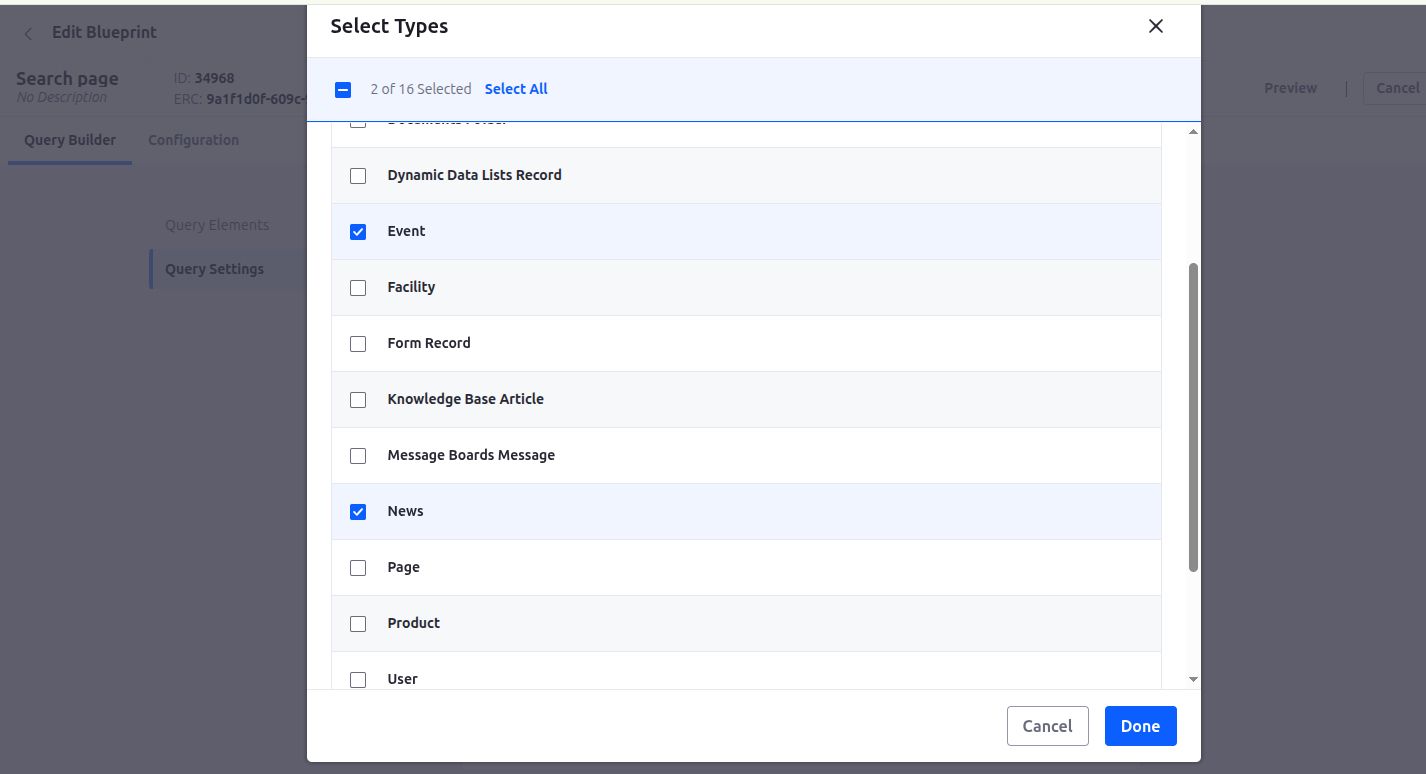
Task: Check the Dynamic Data Lists Record checkbox
Action: [358, 176]
